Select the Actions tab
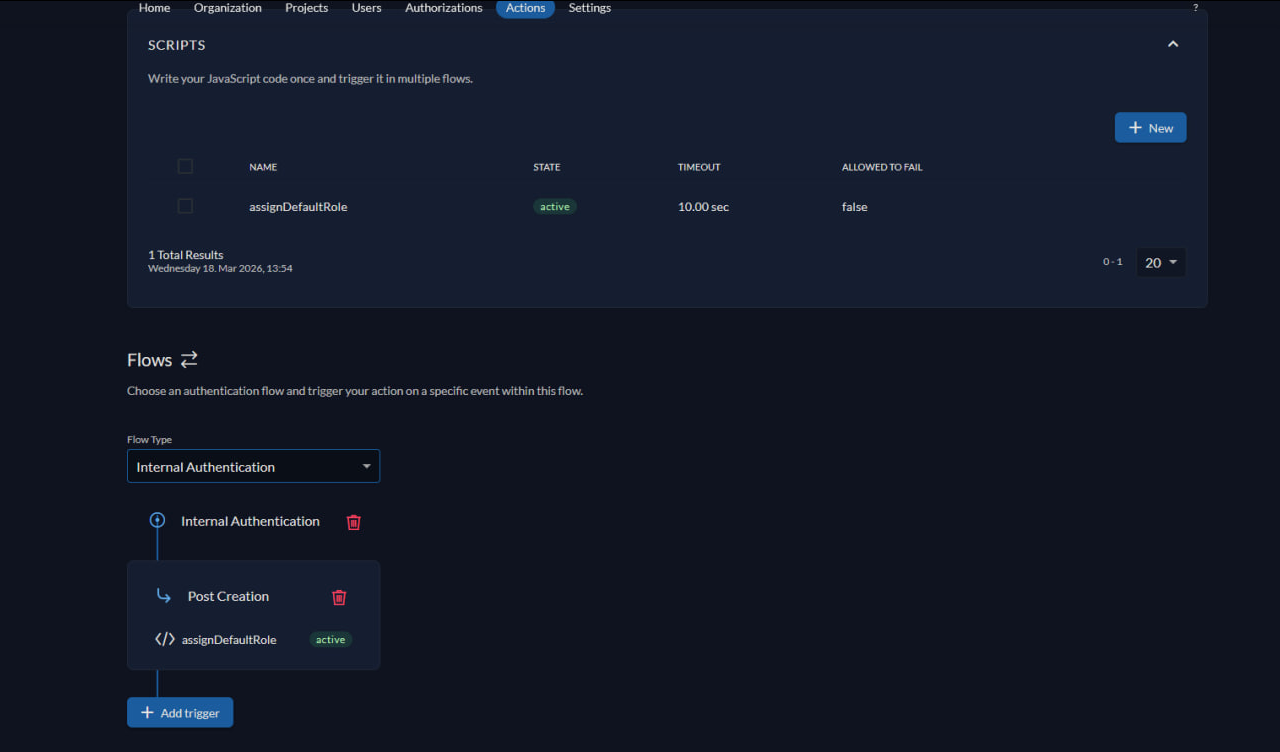The width and height of the screenshot is (1280, 752). (x=525, y=8)
